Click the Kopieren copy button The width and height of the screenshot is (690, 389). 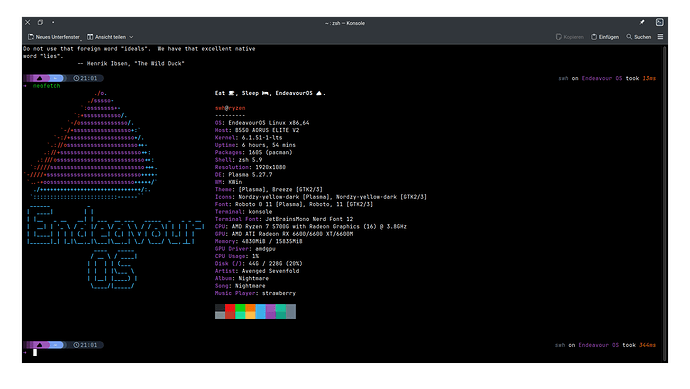click(x=569, y=37)
